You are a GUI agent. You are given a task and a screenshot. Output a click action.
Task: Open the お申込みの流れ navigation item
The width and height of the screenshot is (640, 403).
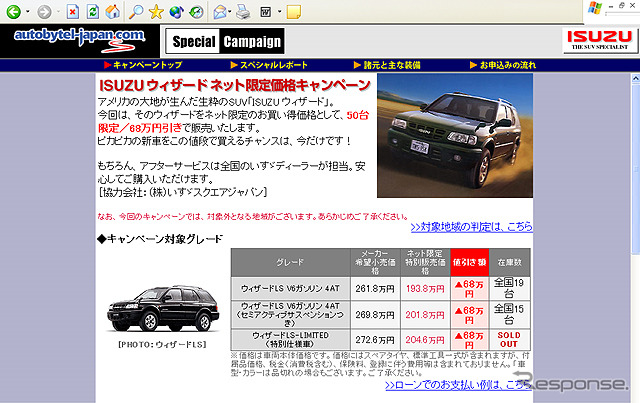click(x=503, y=65)
